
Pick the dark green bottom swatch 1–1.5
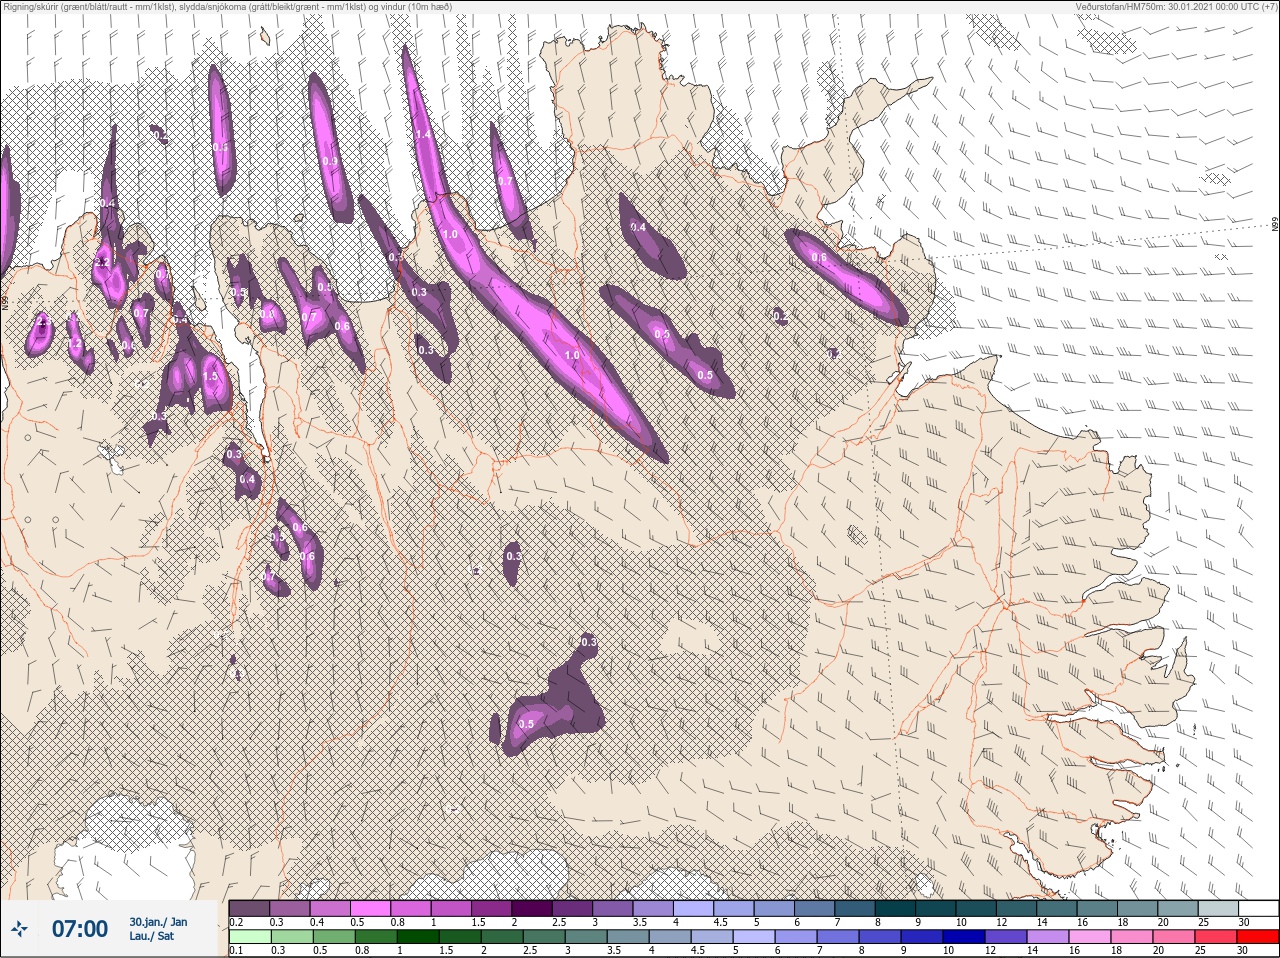click(417, 937)
